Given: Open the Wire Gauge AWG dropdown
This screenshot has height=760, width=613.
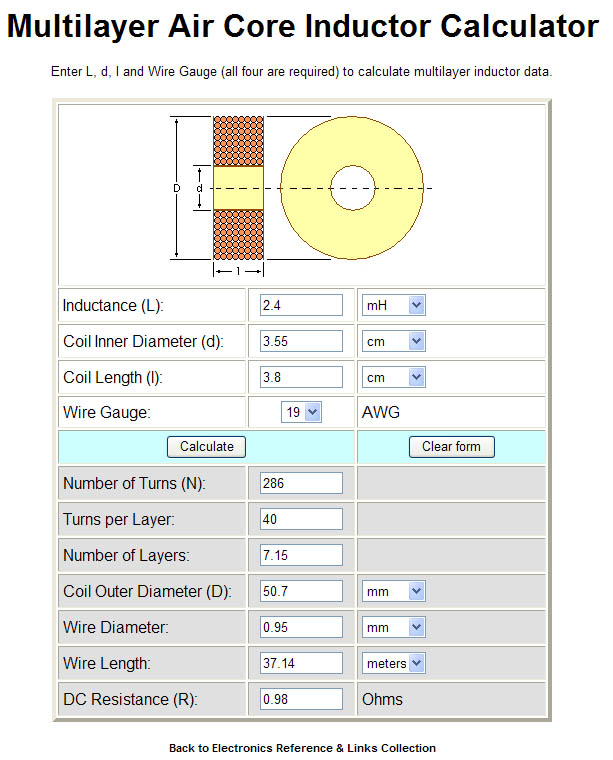Looking at the screenshot, I should [x=301, y=412].
